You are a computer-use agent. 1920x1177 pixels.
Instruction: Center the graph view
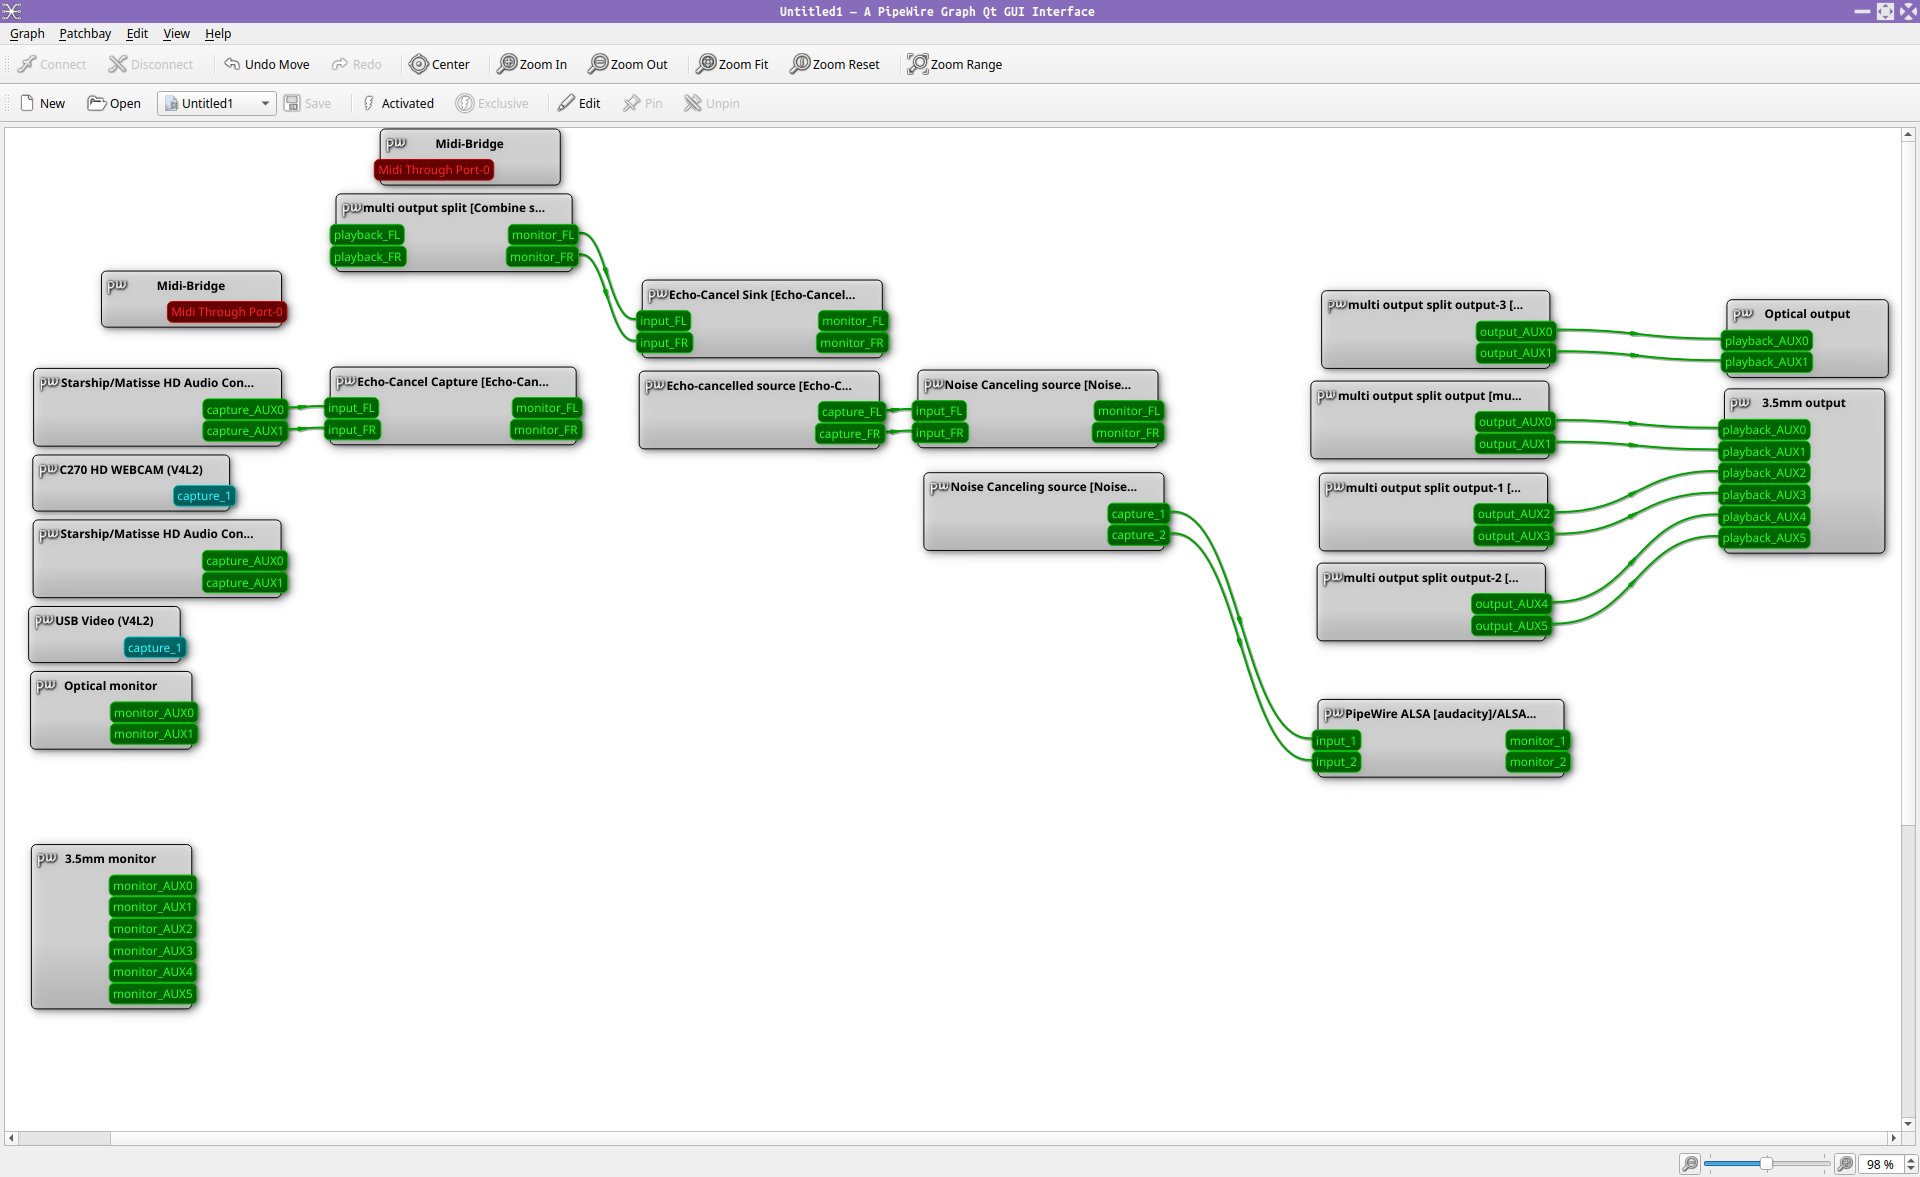pyautogui.click(x=439, y=64)
